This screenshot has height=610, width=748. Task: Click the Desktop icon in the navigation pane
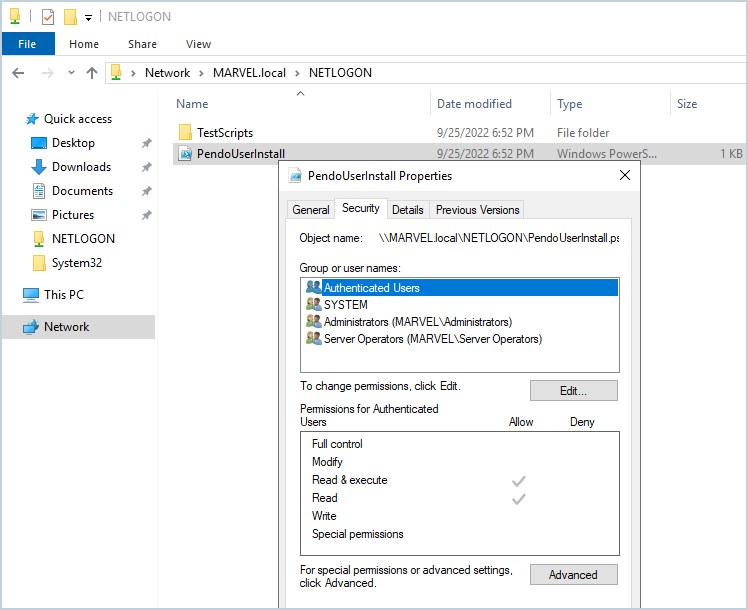tap(39, 143)
